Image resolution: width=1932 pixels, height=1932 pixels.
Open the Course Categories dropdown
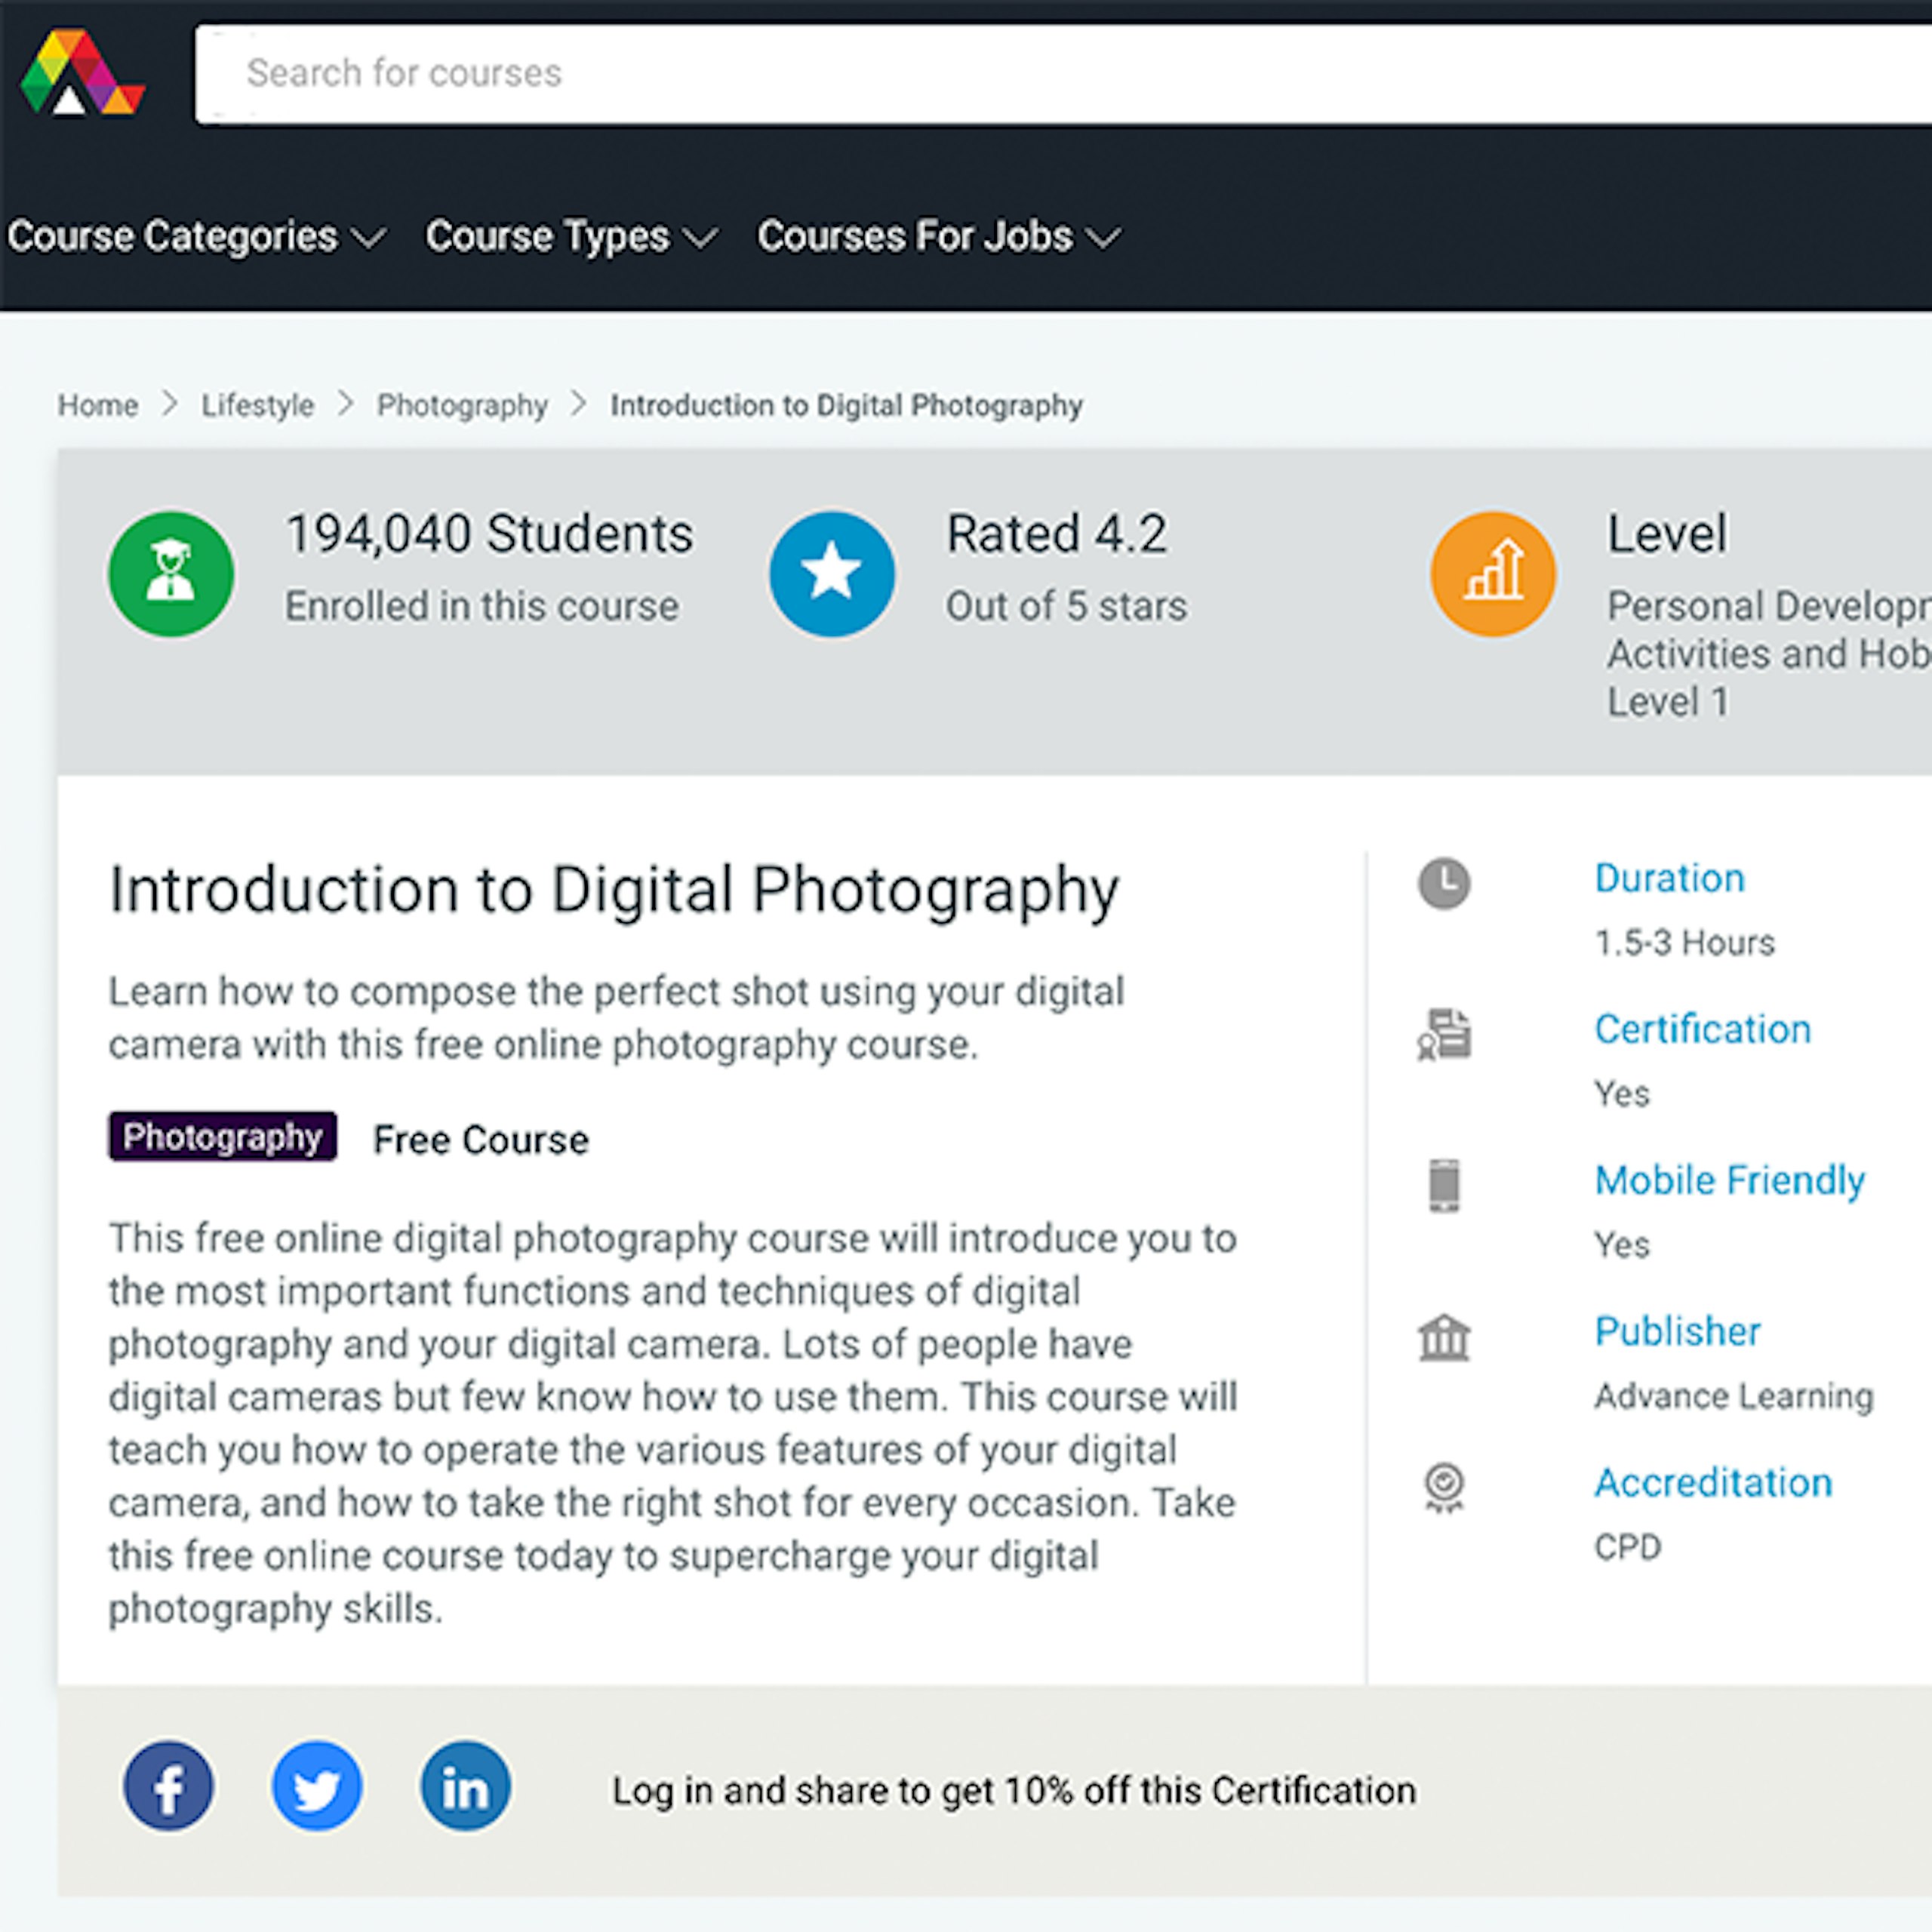(196, 237)
